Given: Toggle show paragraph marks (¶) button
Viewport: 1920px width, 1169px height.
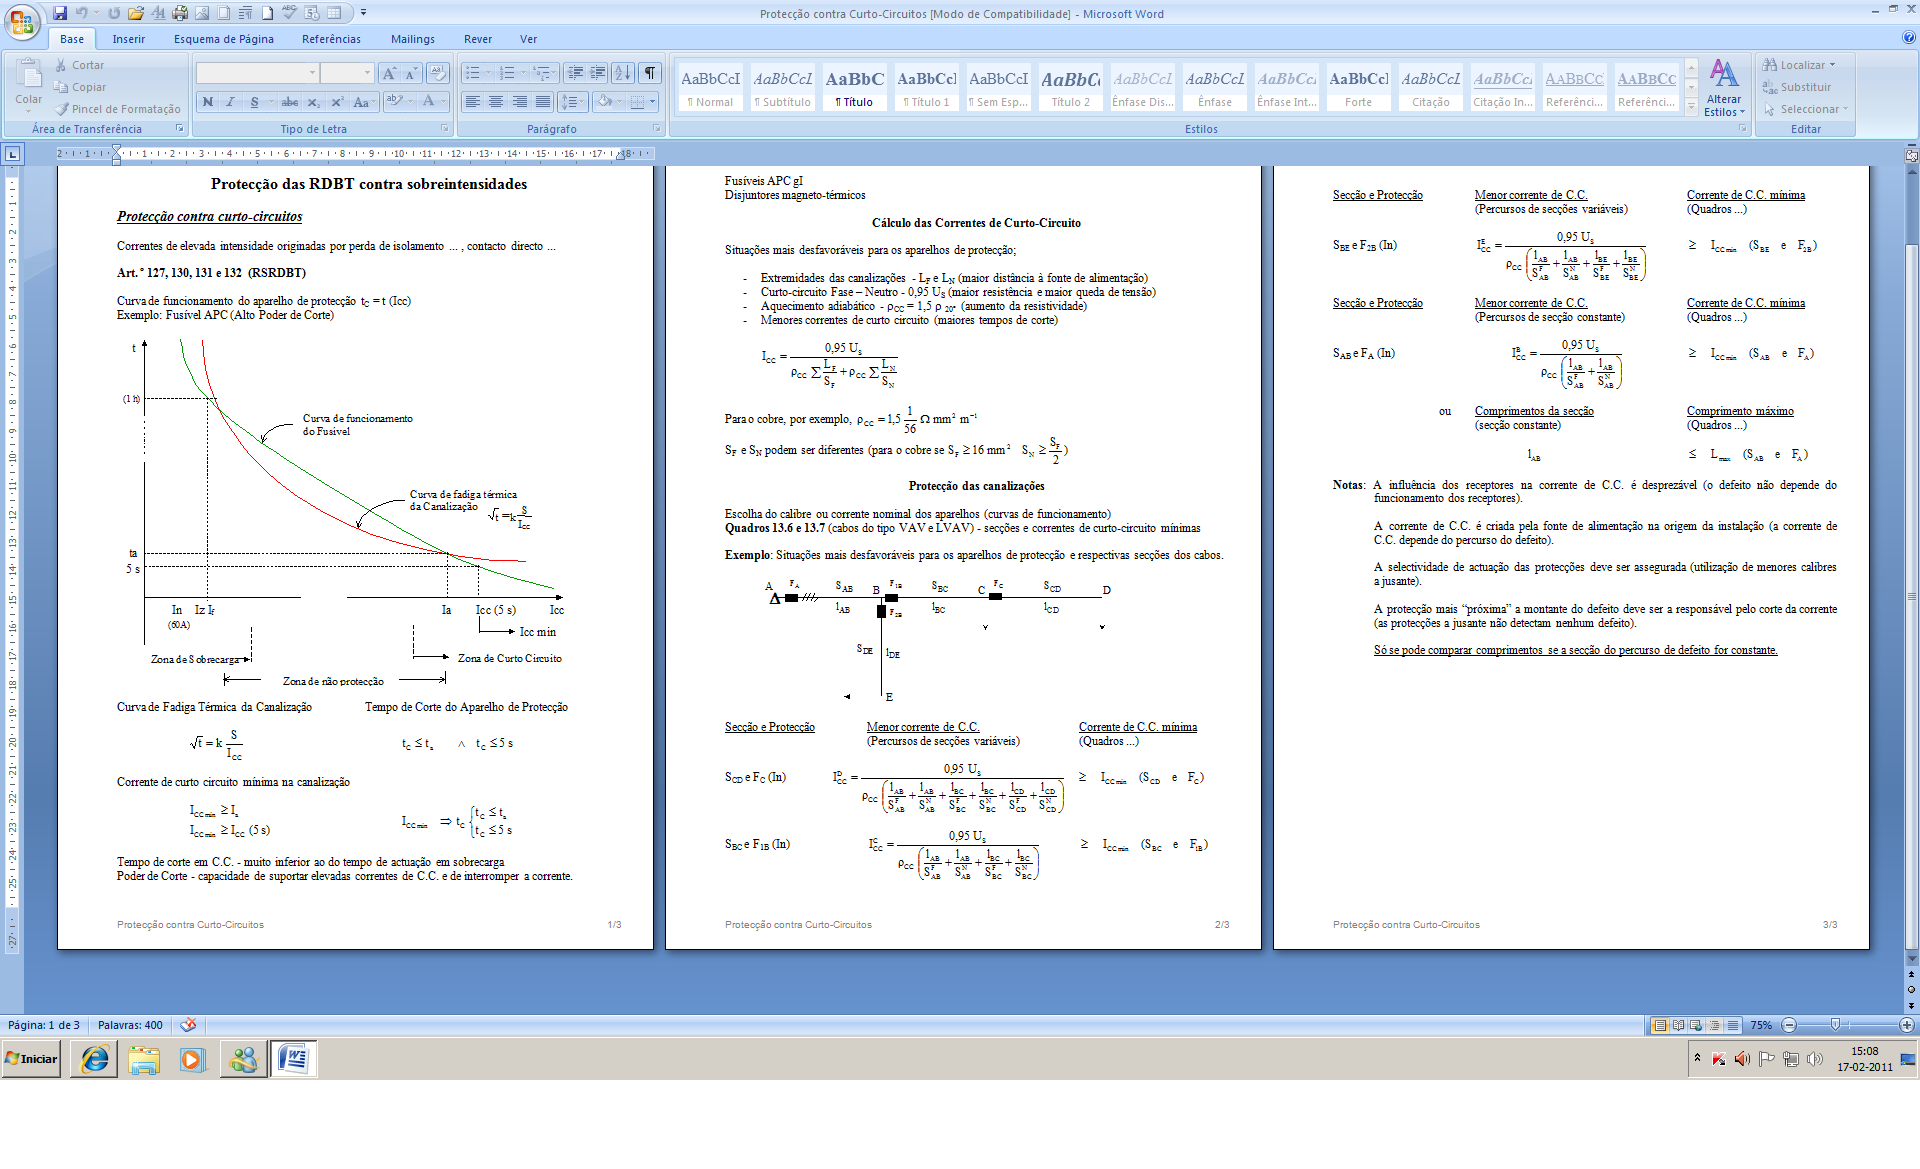Looking at the screenshot, I should point(650,73).
